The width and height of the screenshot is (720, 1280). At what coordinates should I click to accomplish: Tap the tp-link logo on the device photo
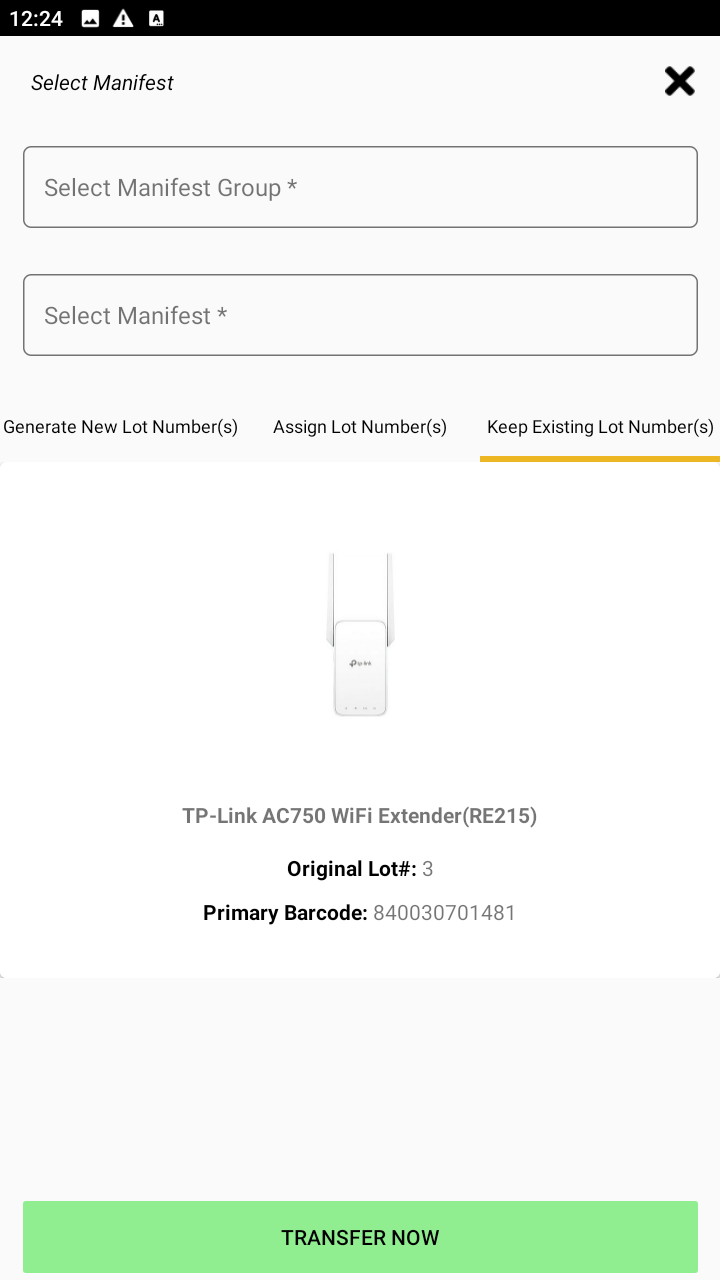point(360,663)
